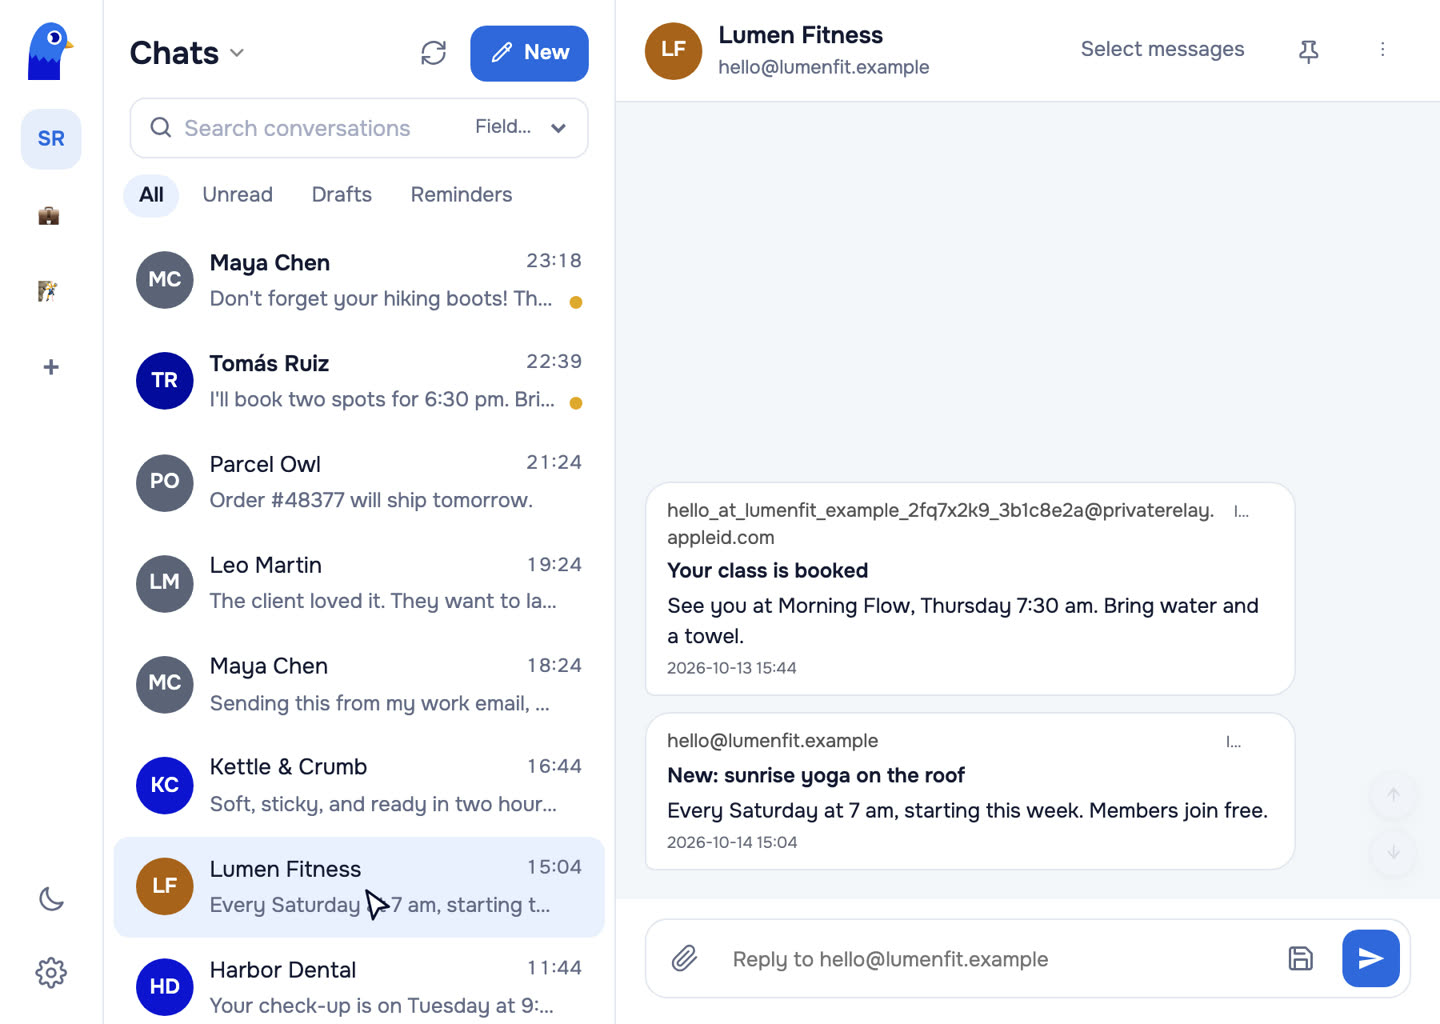
Task: Open Parcel Owl order conversation
Action: [x=359, y=482]
